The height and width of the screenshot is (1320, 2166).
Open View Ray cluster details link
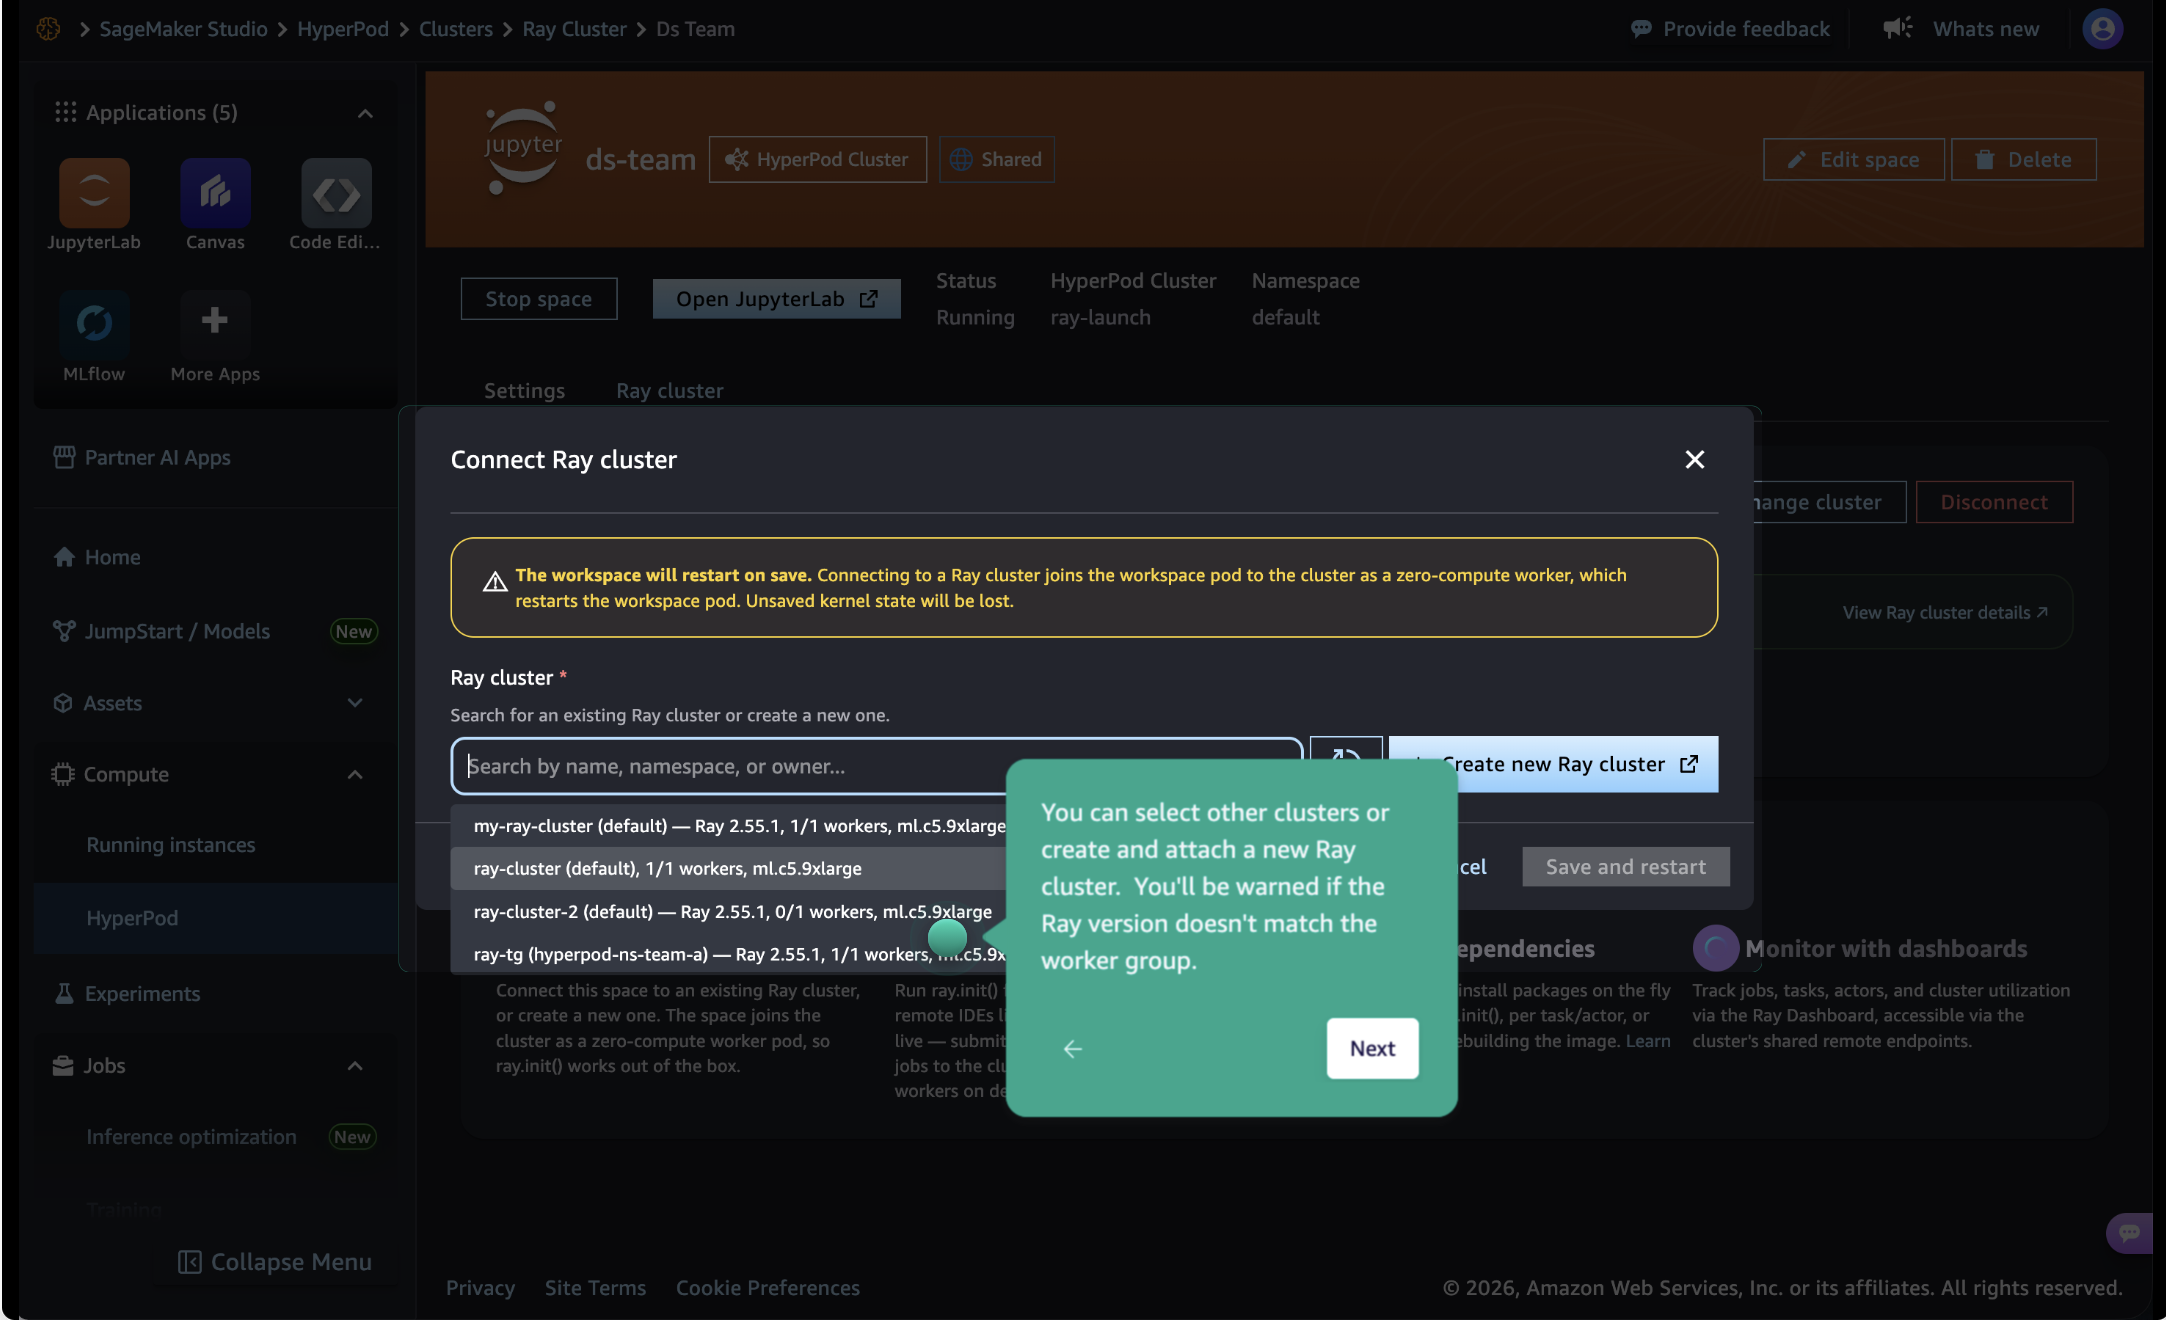pyautogui.click(x=1945, y=612)
